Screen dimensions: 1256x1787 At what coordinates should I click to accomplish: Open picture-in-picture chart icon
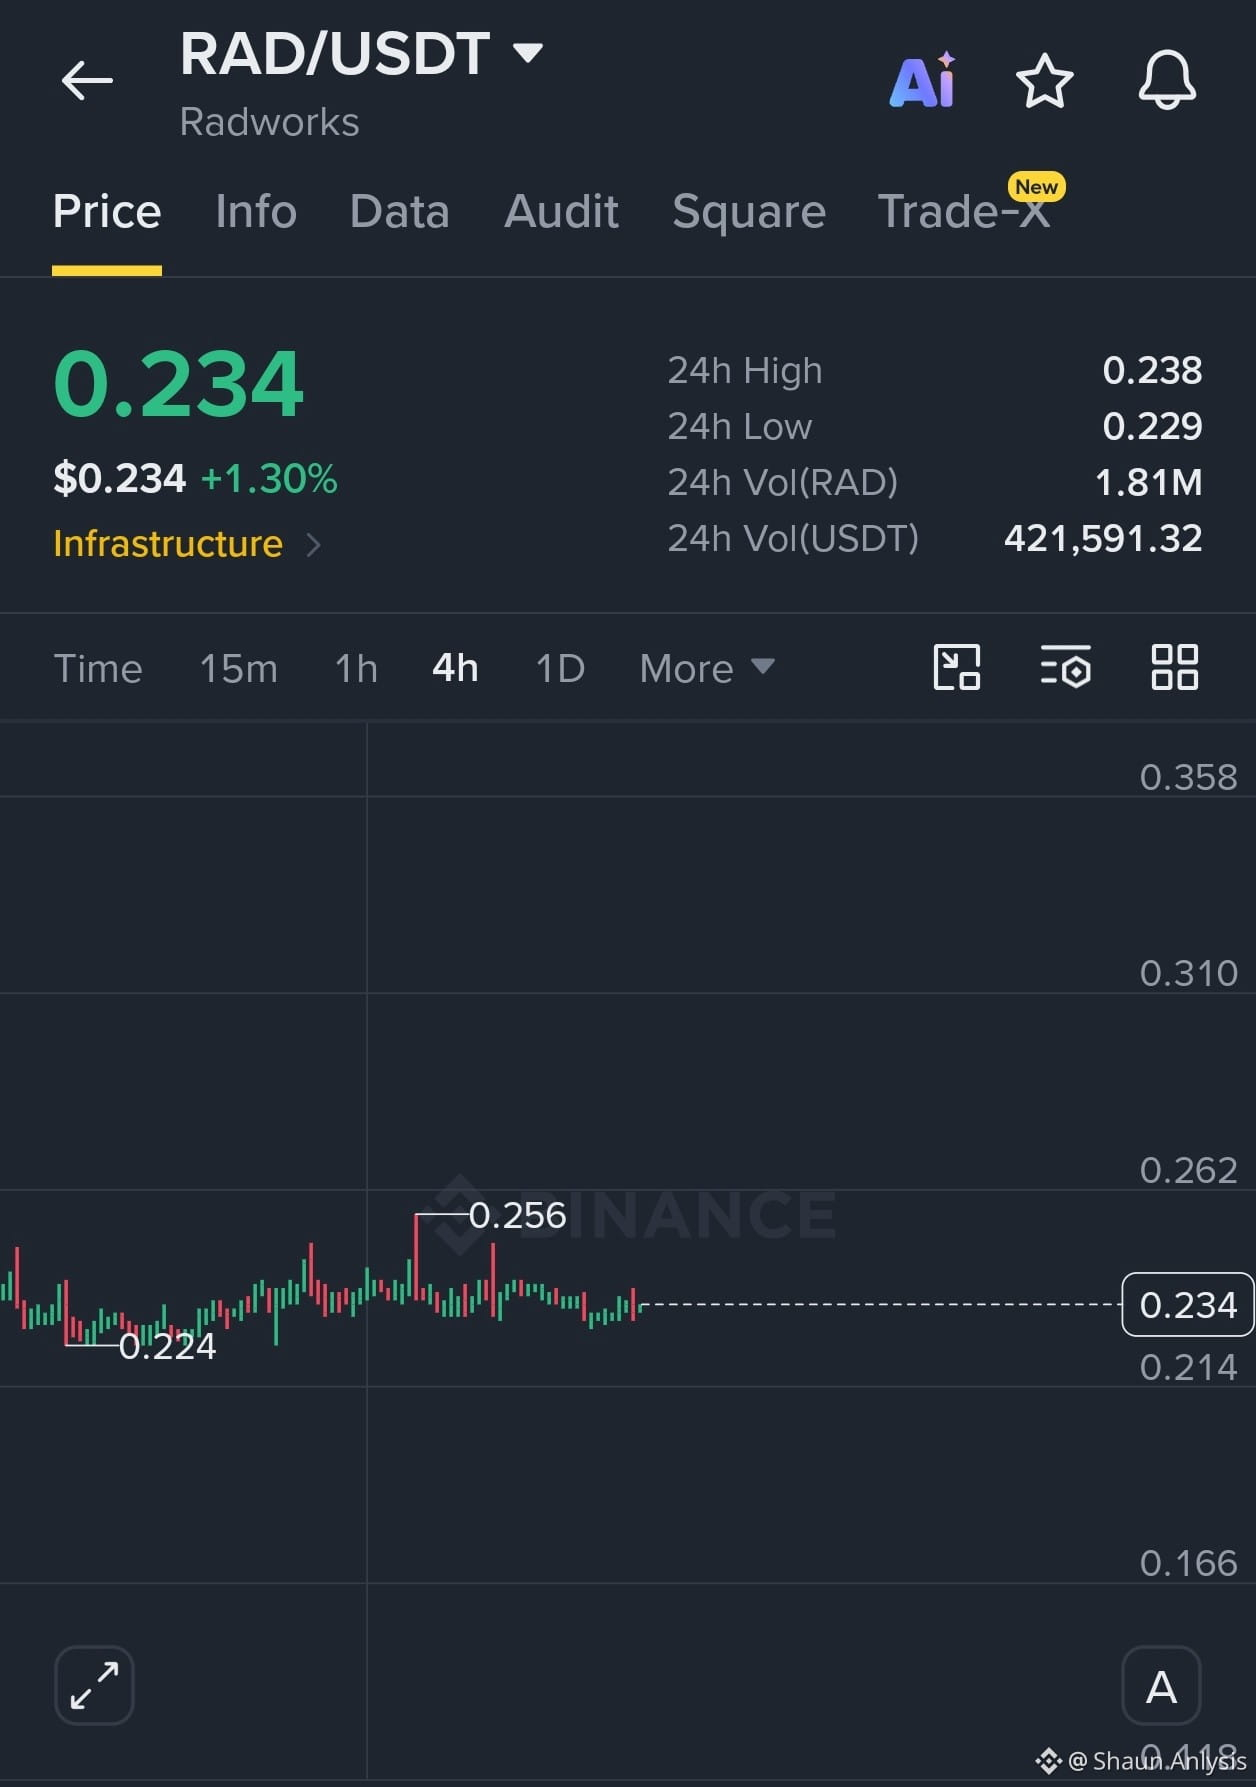click(957, 667)
